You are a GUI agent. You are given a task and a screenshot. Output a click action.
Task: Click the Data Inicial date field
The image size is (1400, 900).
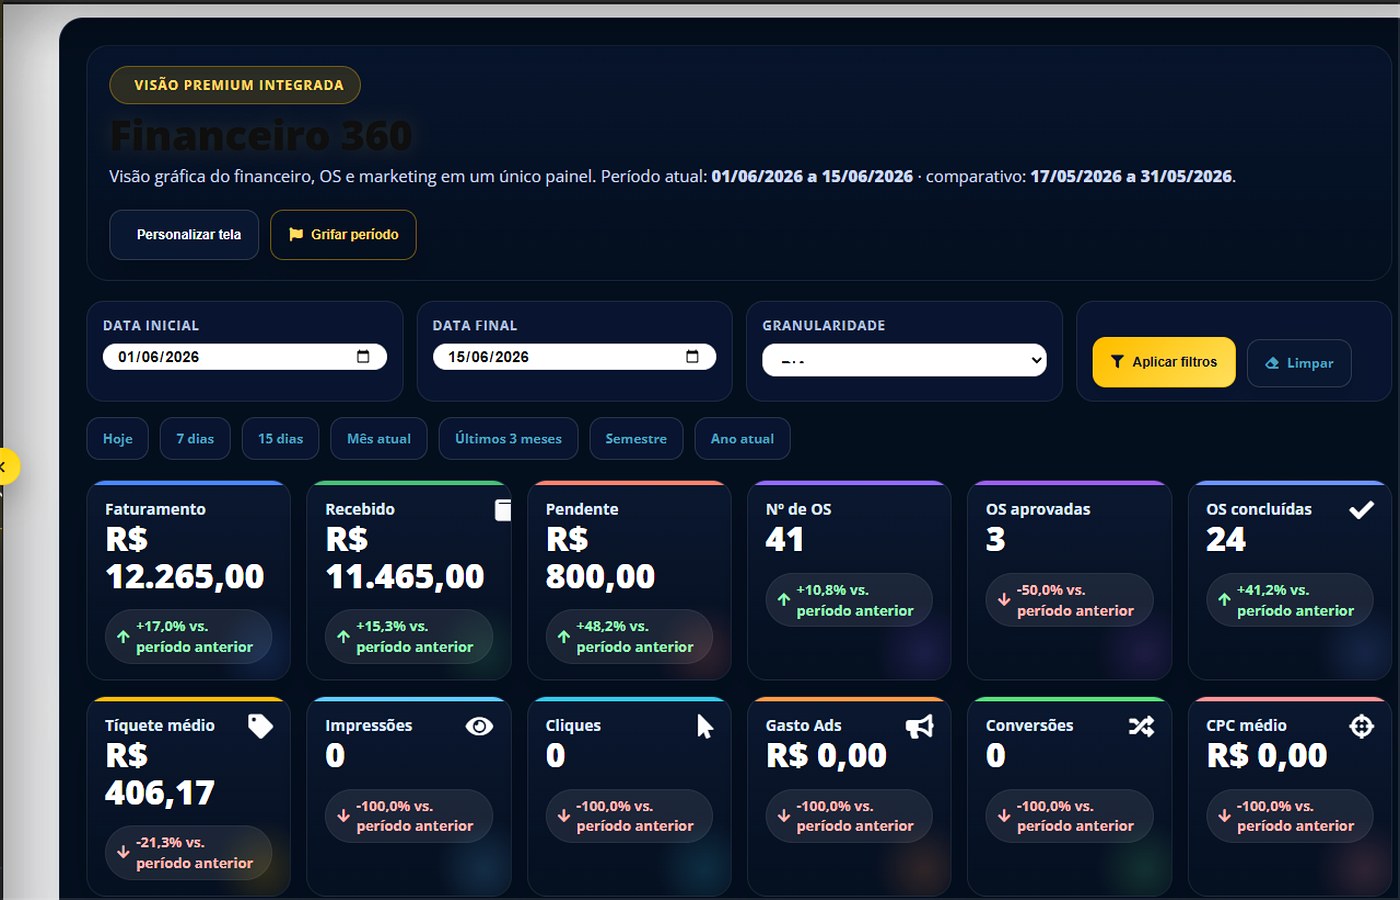245,357
